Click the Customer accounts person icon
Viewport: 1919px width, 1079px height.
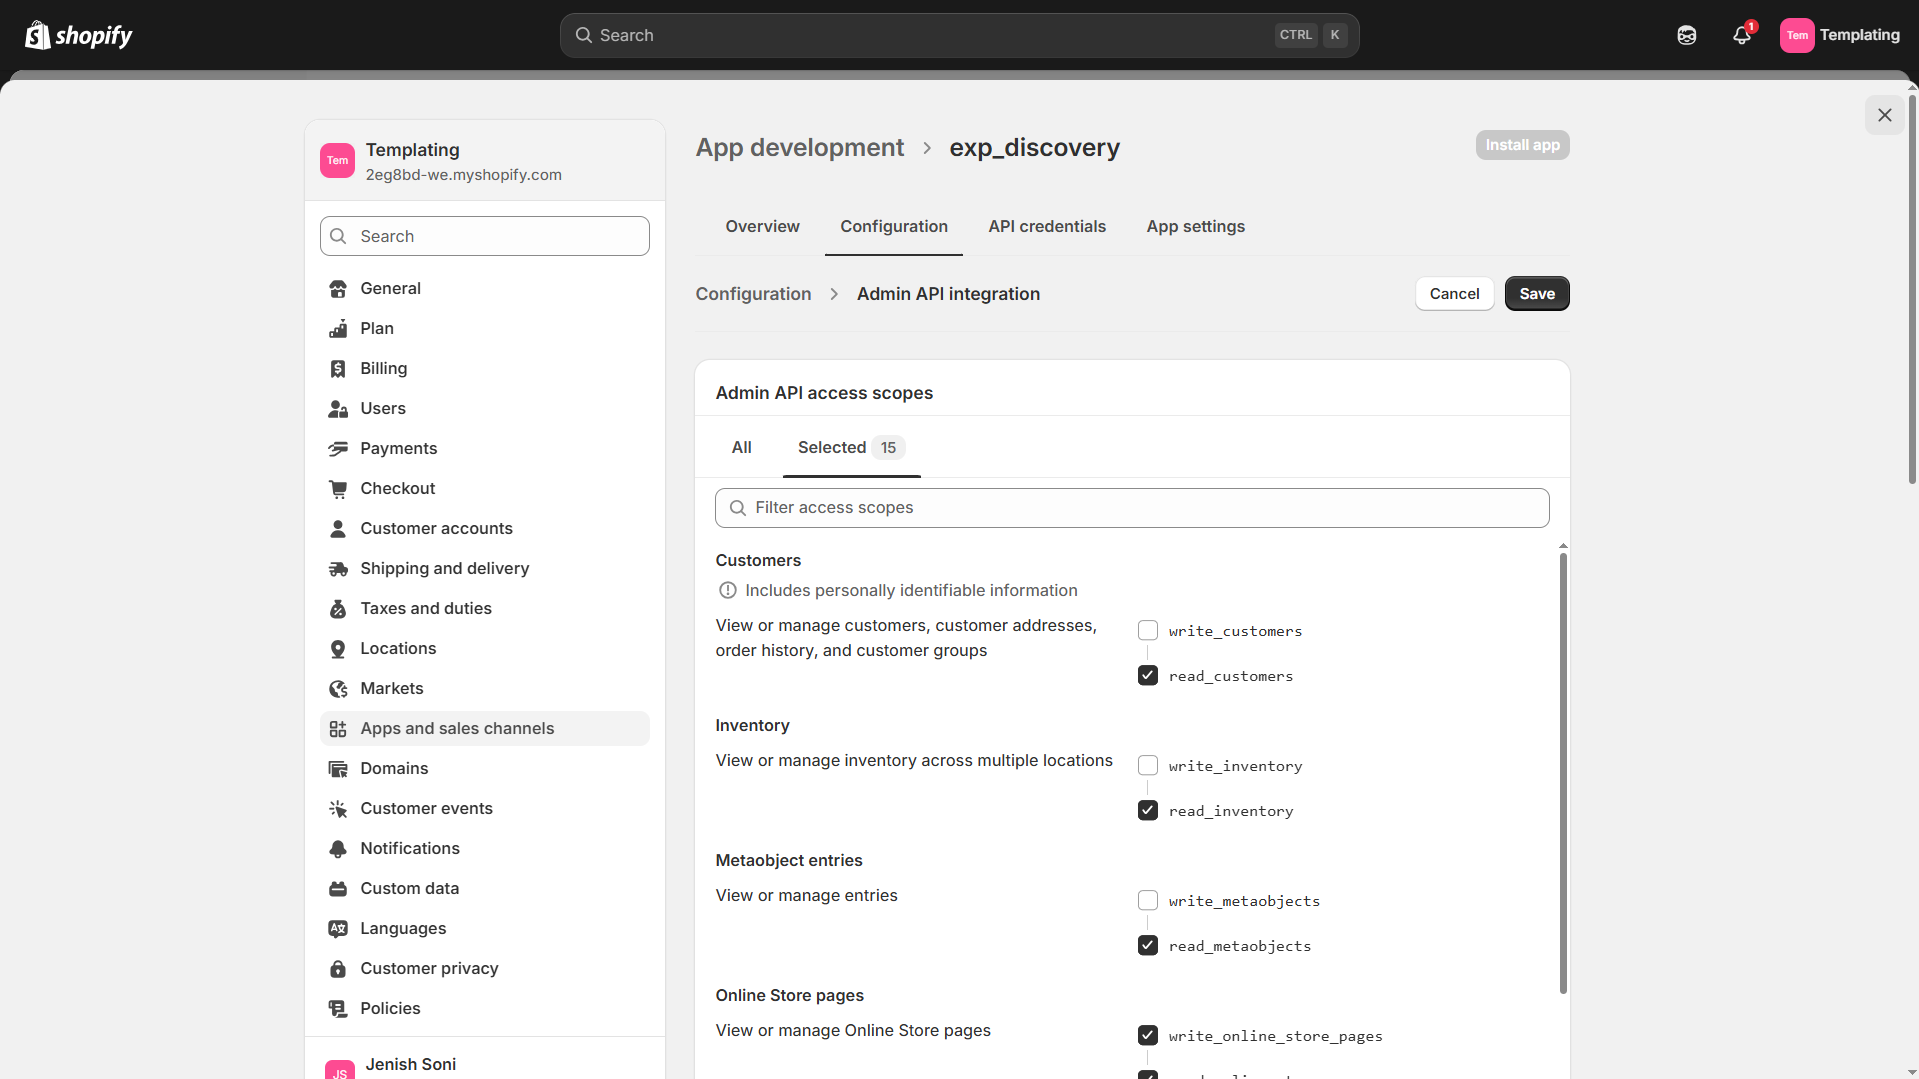tap(338, 529)
